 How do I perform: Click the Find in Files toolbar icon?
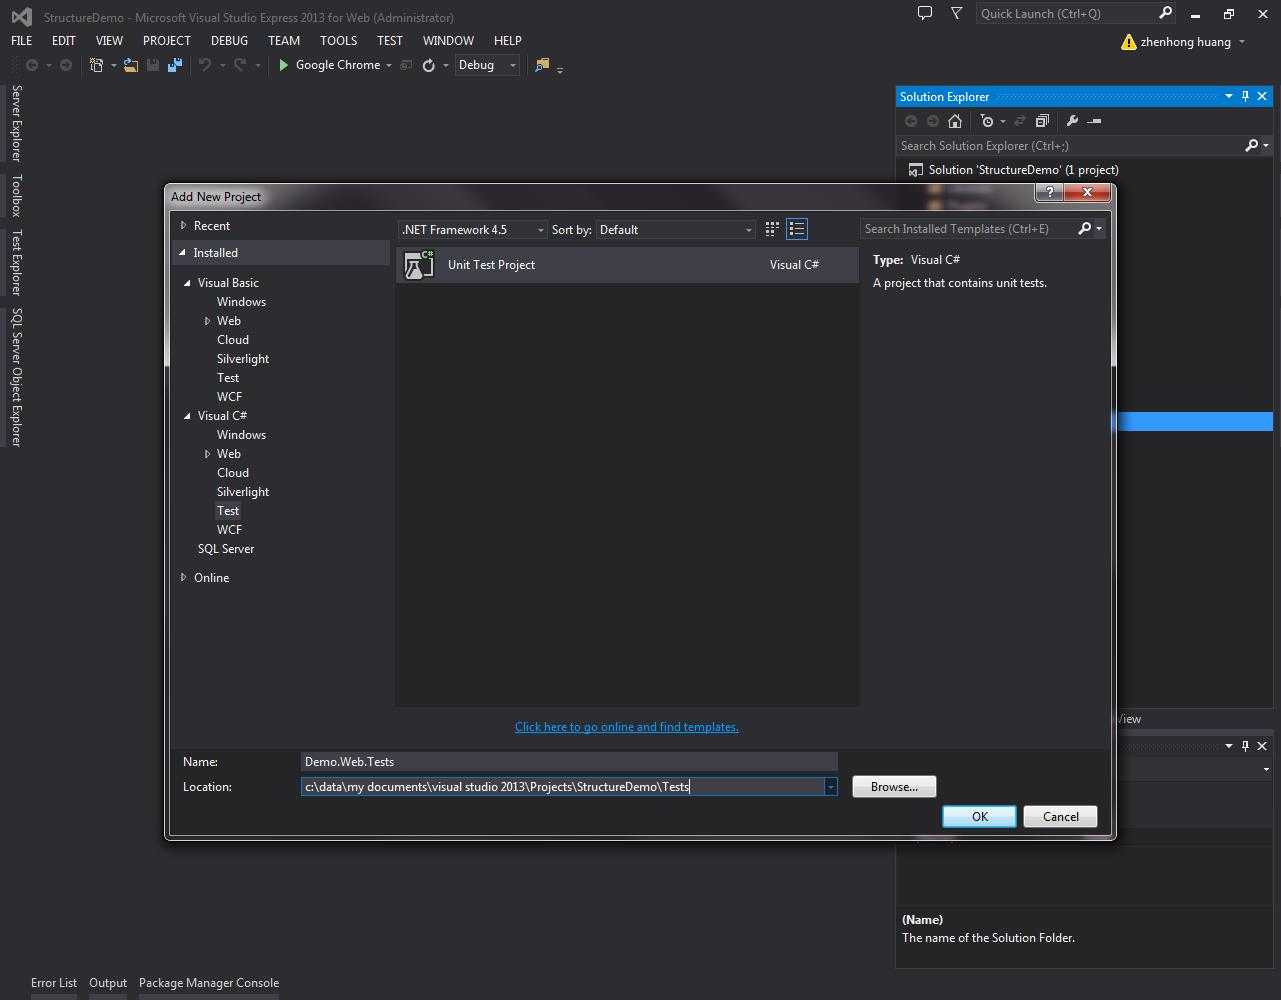click(x=542, y=65)
